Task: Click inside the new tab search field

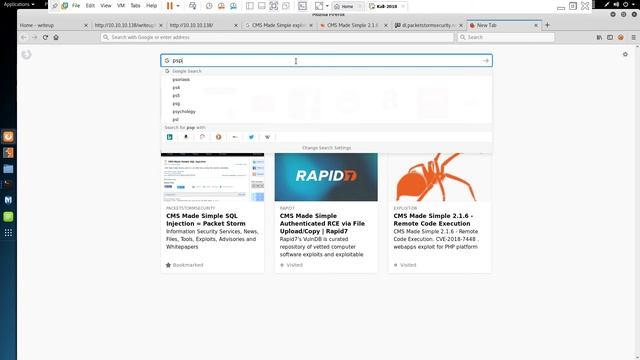Action: (x=326, y=60)
